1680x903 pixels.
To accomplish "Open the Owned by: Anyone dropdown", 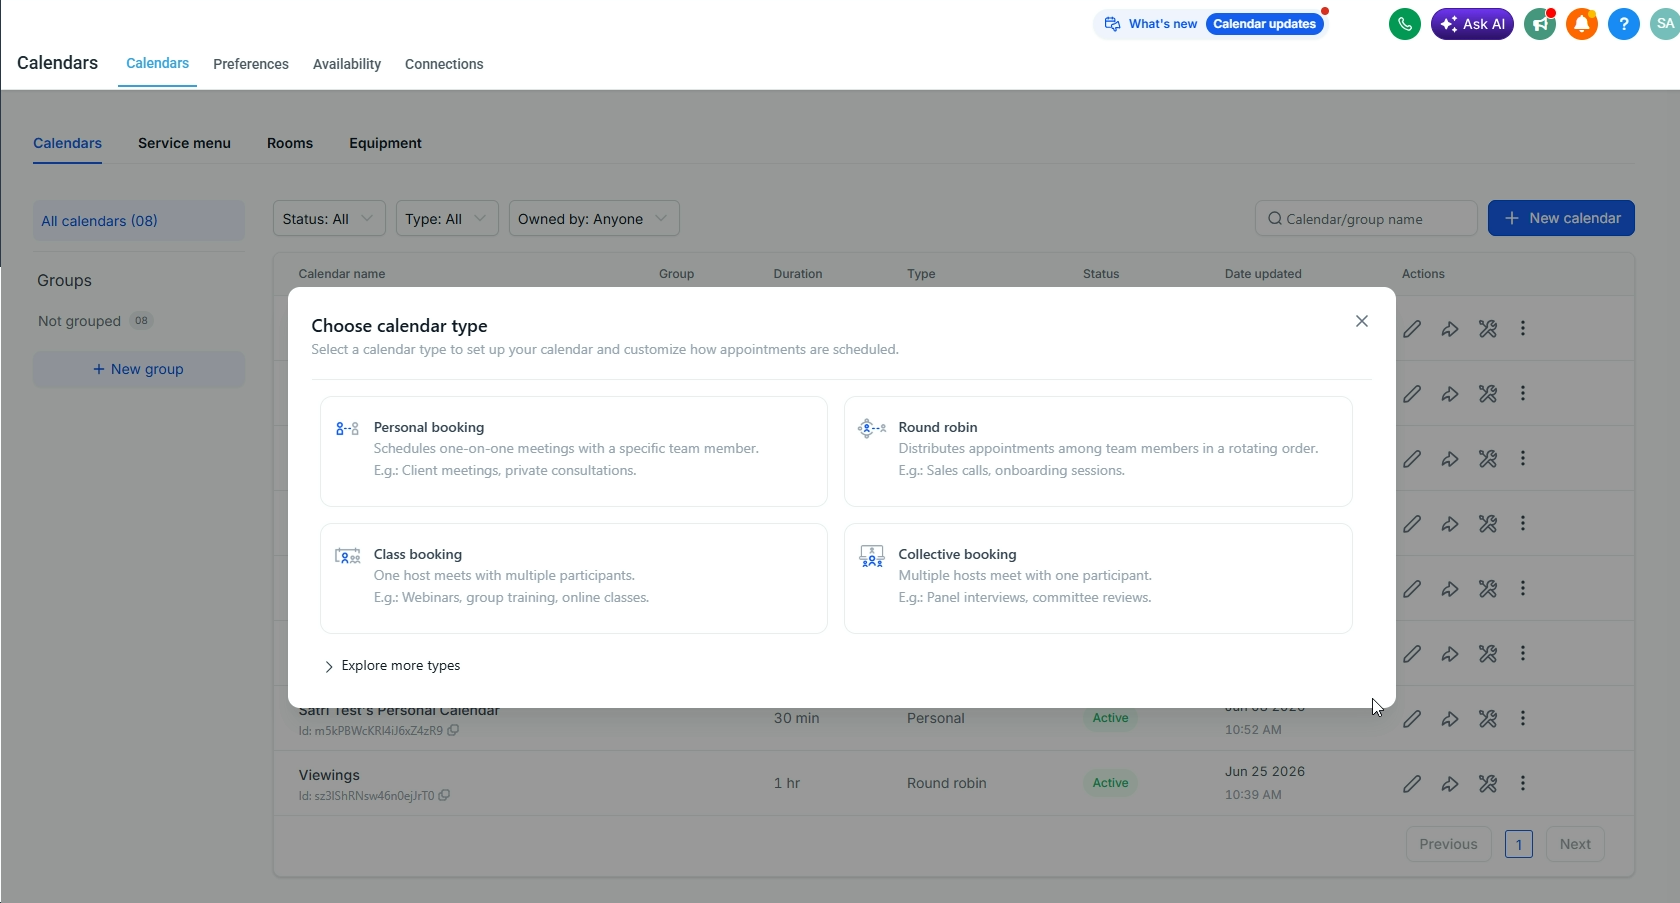I will click(594, 219).
